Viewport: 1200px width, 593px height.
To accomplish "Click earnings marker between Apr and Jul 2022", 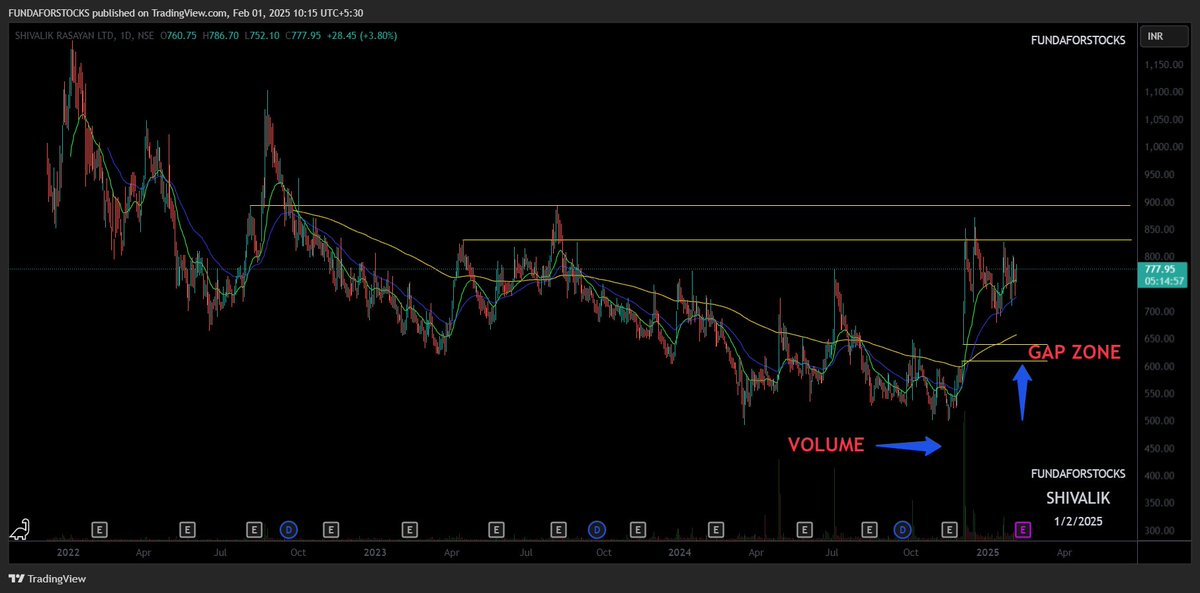I will 188,528.
